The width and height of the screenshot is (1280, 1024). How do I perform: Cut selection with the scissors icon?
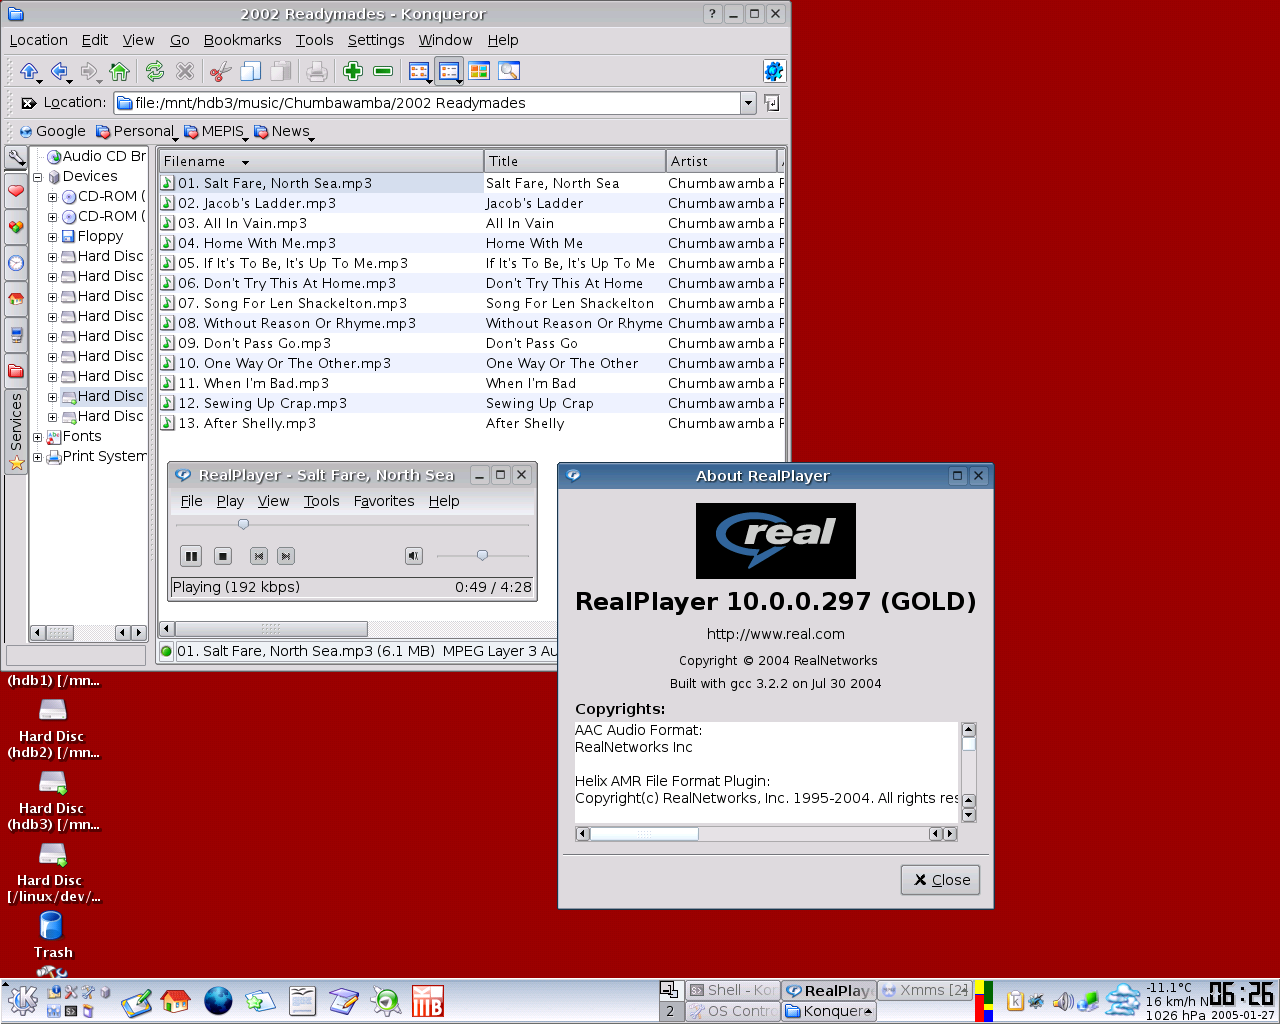(x=220, y=71)
